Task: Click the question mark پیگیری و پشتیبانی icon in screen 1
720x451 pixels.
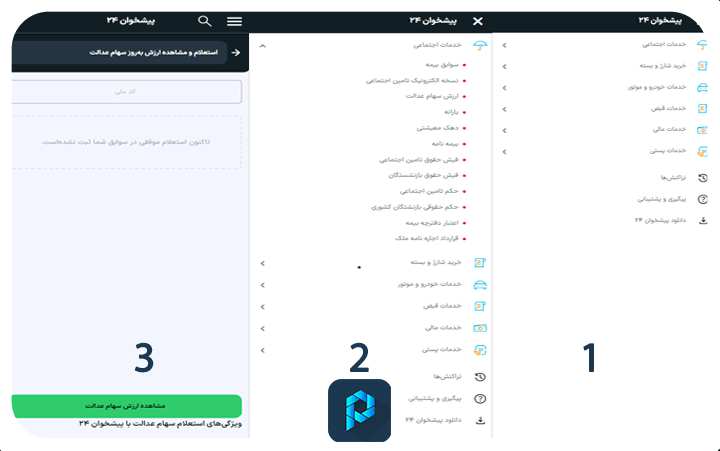Action: [703, 199]
